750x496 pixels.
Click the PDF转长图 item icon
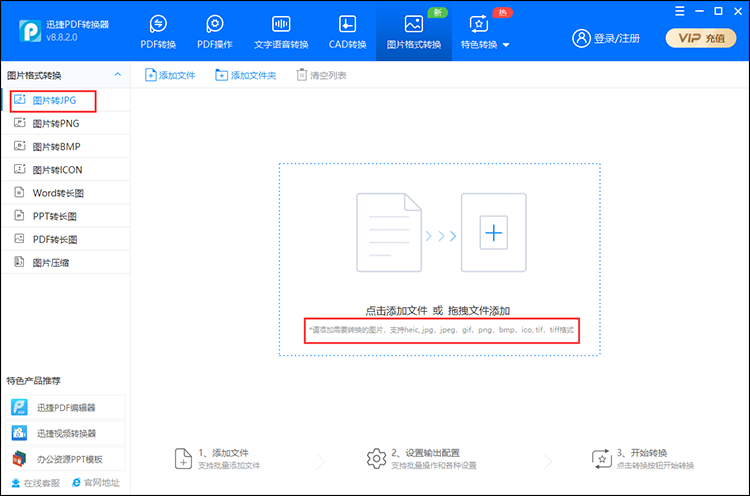click(19, 238)
